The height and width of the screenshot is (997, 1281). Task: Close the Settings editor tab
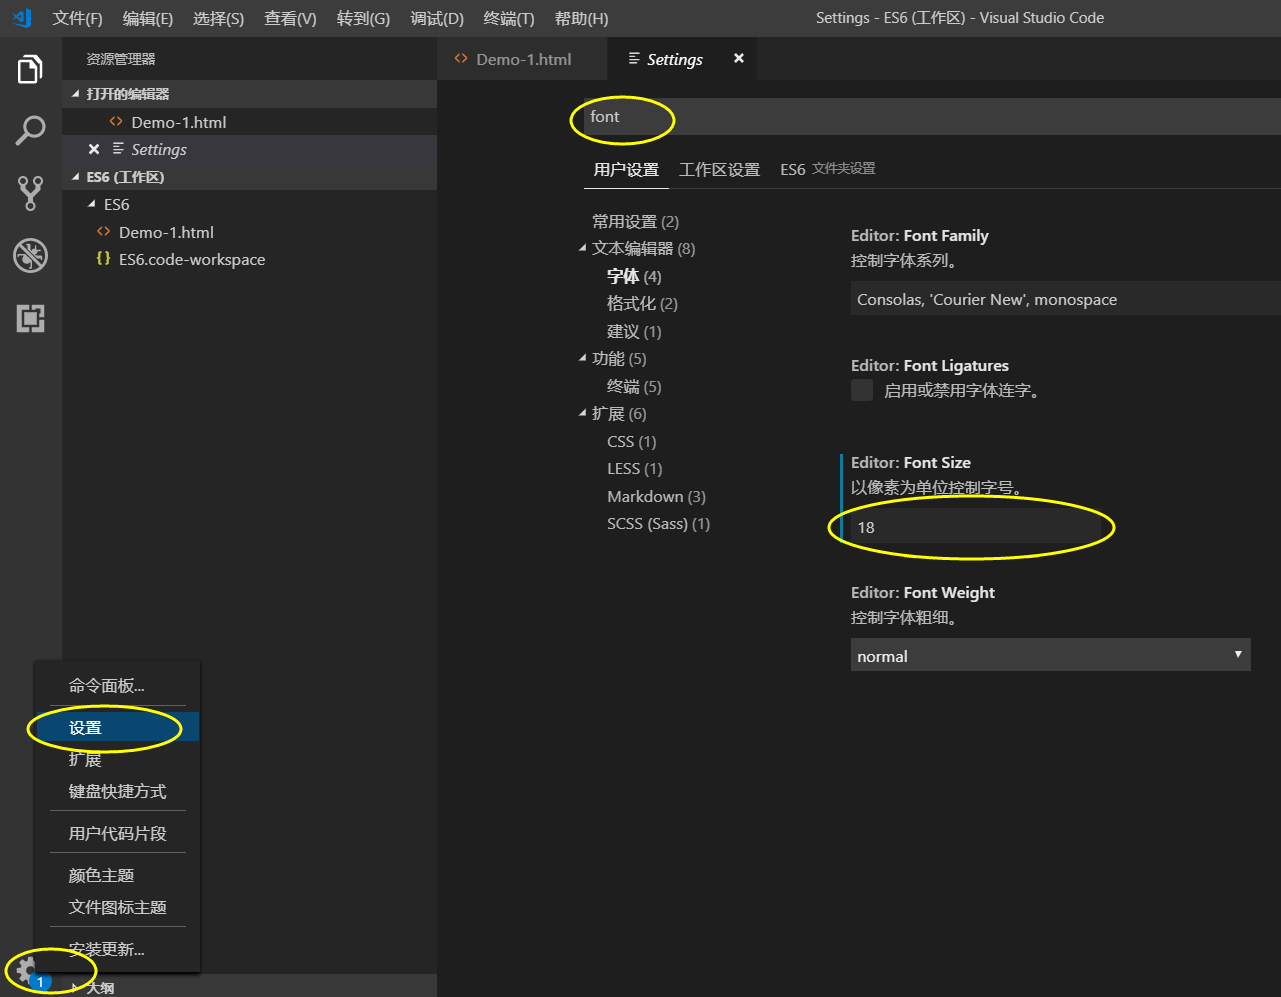pyautogui.click(x=739, y=58)
